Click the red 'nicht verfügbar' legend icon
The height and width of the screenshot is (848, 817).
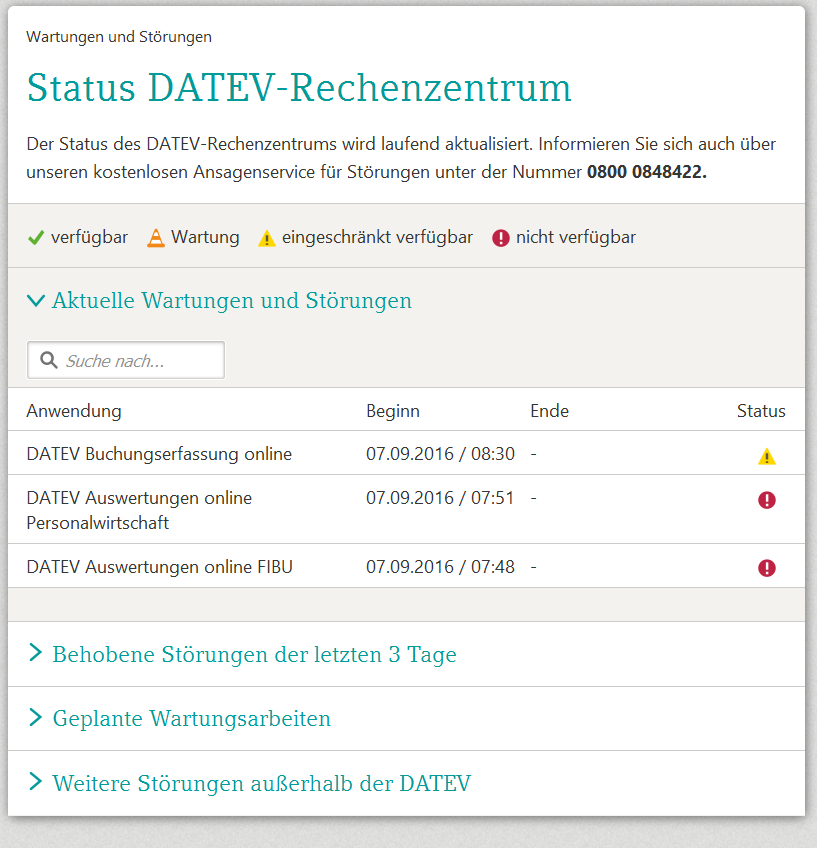[501, 238]
